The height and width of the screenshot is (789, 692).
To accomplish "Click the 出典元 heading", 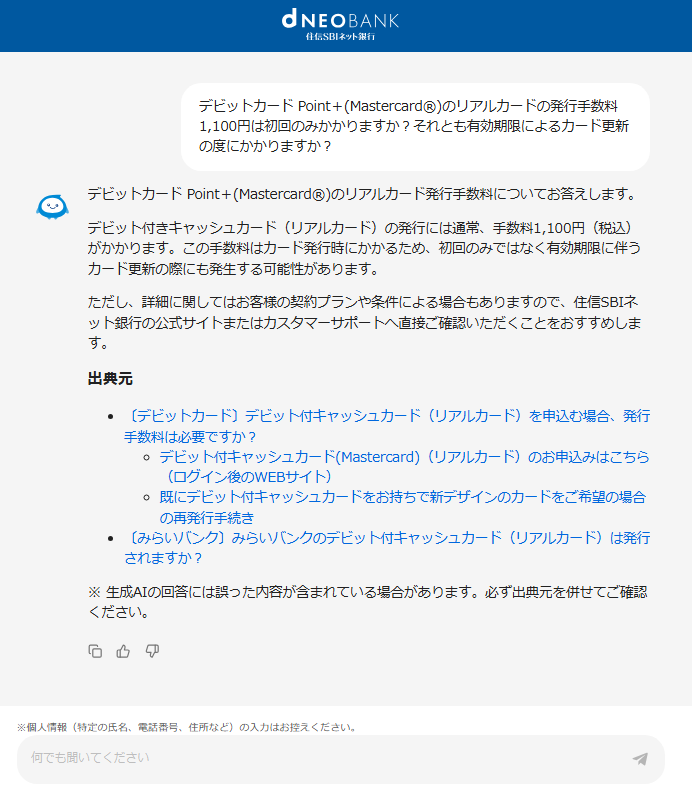I will (110, 378).
